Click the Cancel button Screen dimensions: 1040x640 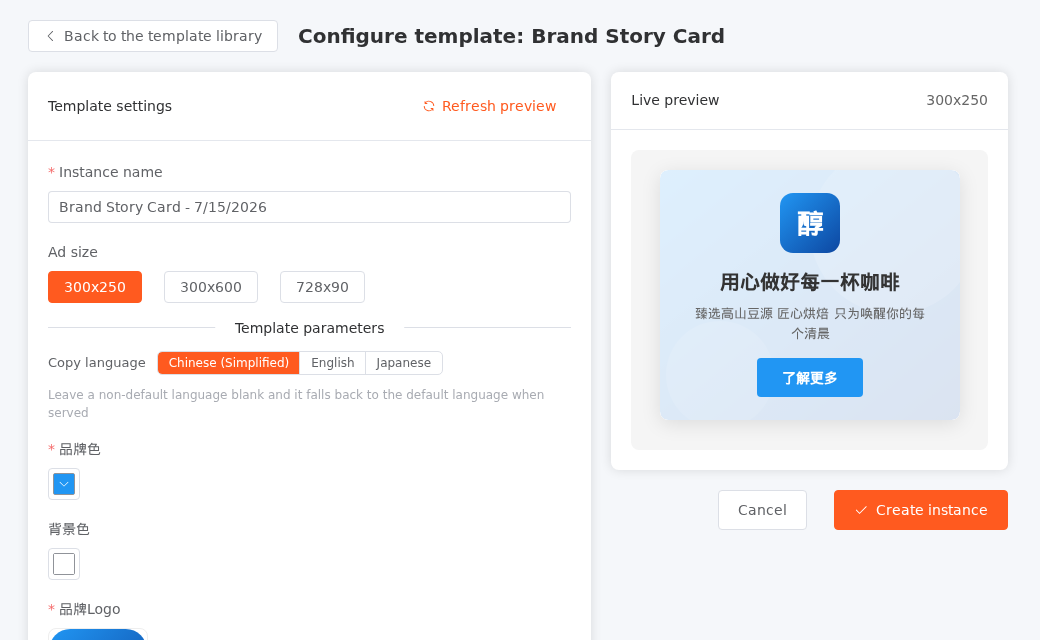762,510
